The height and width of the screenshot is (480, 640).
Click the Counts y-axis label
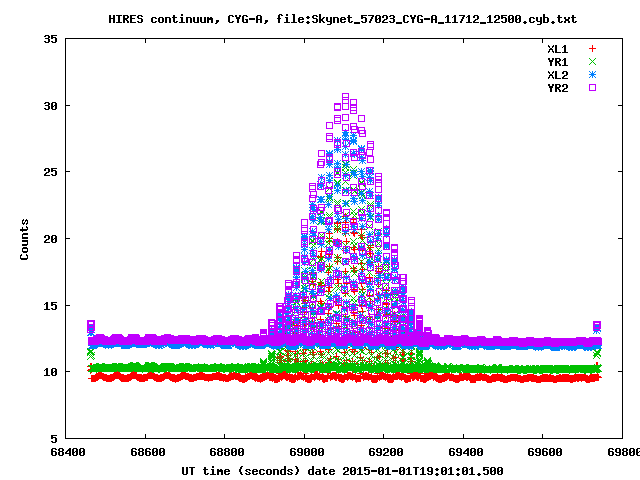[24, 239]
